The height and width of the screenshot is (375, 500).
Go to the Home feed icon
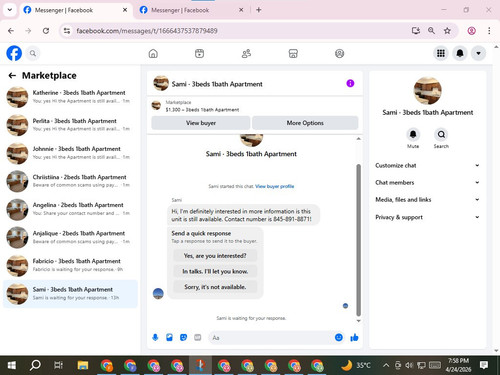pyautogui.click(x=153, y=53)
